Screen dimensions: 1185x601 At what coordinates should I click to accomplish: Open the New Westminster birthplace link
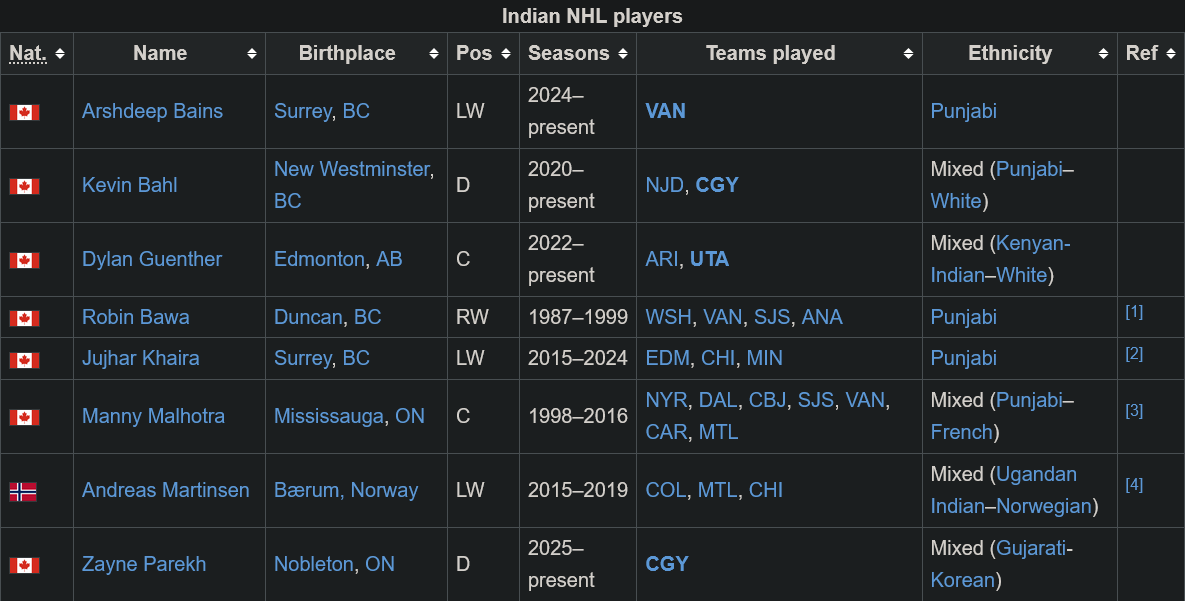351,169
